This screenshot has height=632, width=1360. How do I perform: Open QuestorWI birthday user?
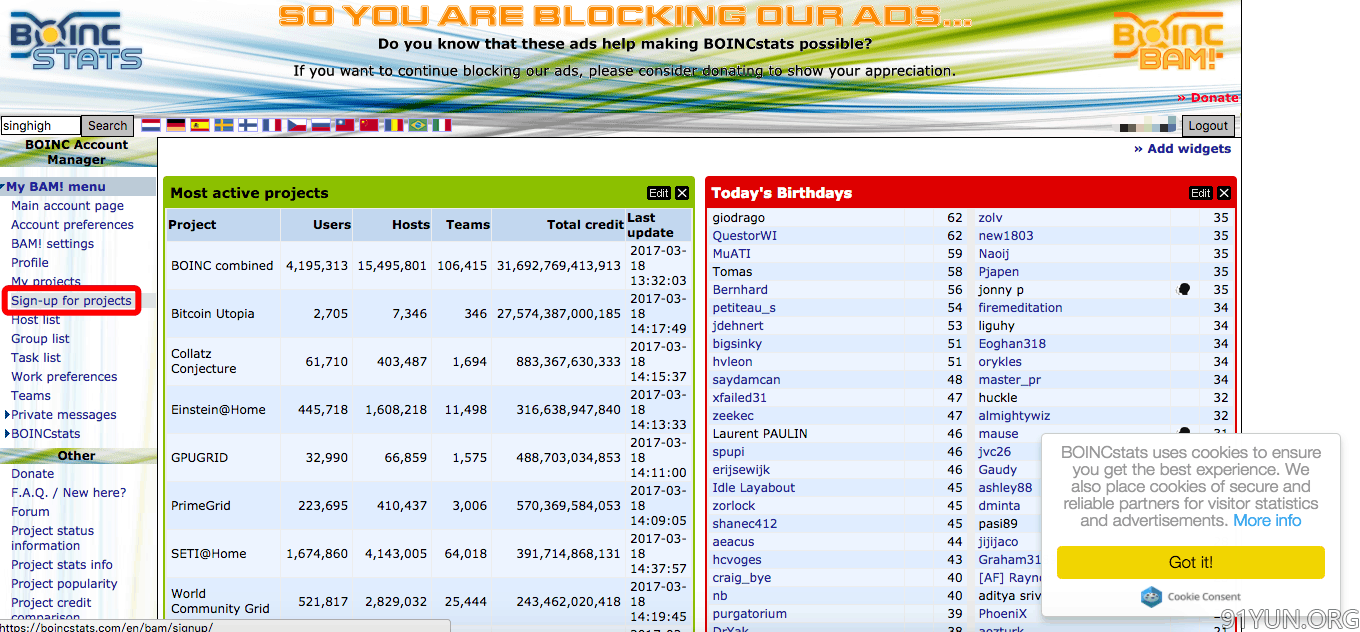744,236
